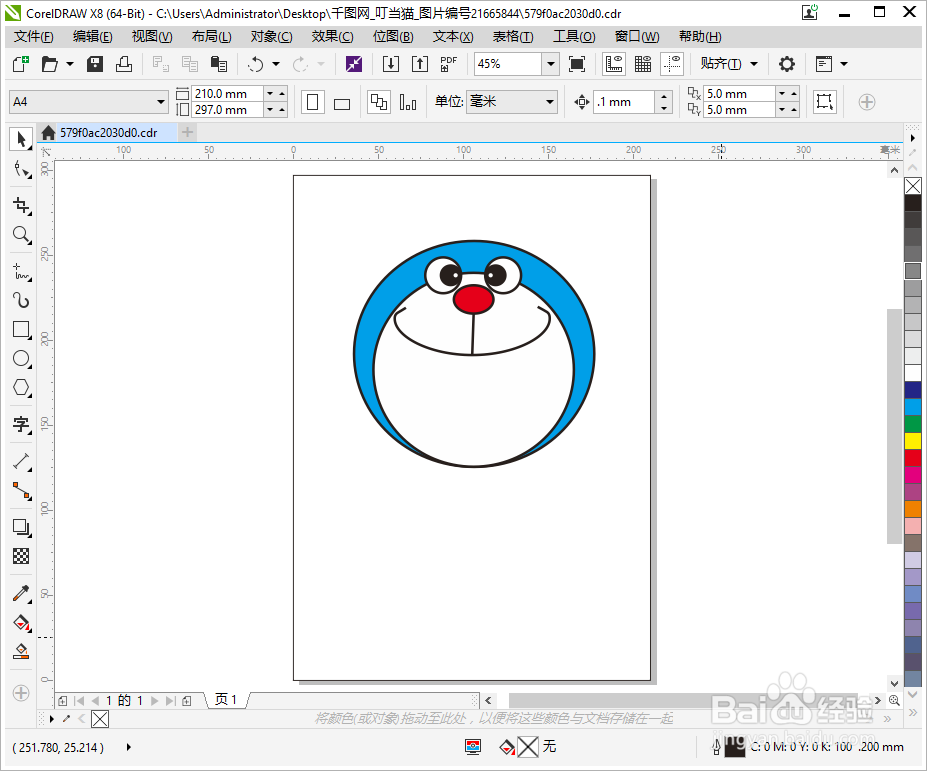This screenshot has height=771, width=927.
Task: Toggle Show guidelines button
Action: 672,64
